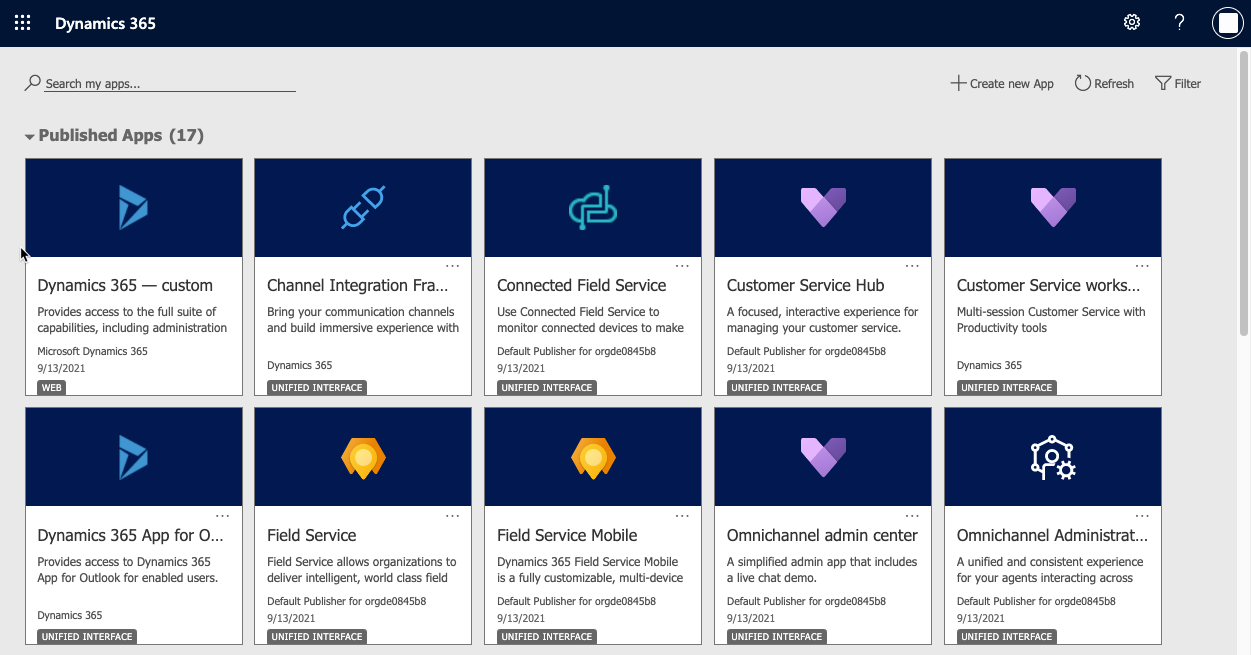The image size is (1251, 655).
Task: Click 'Microsoft Dynamics 365' publisher text
Action: 92,351
